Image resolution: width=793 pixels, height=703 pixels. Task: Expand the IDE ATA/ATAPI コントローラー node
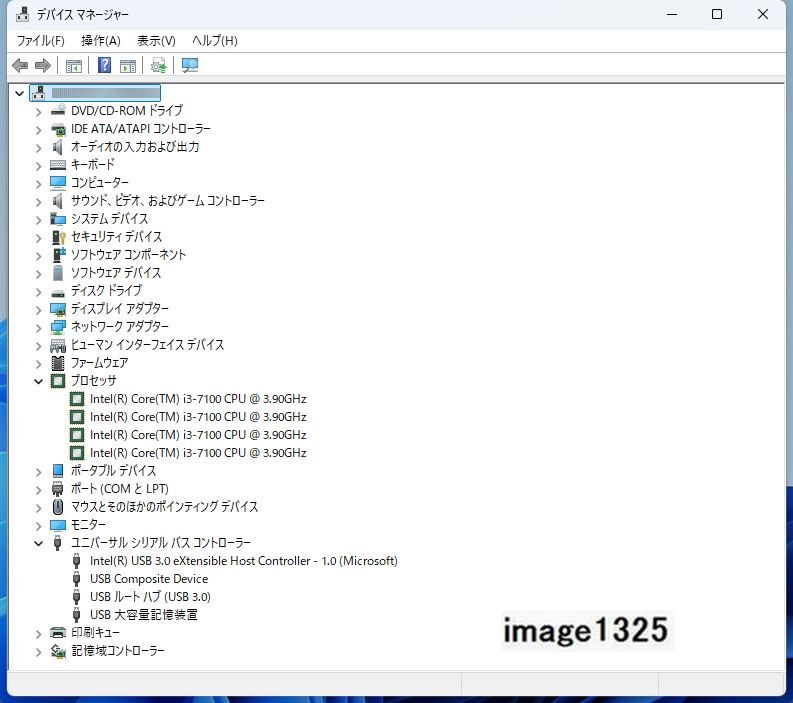point(38,130)
